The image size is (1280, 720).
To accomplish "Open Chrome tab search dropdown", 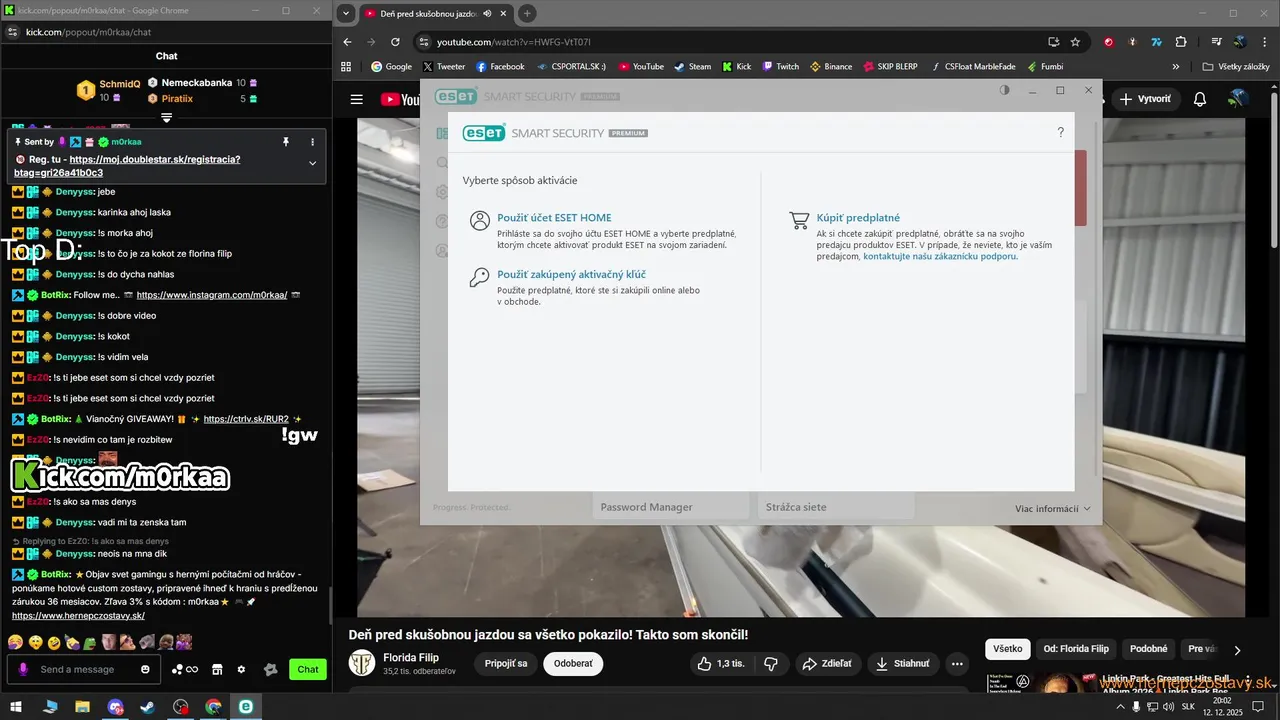I will [346, 14].
